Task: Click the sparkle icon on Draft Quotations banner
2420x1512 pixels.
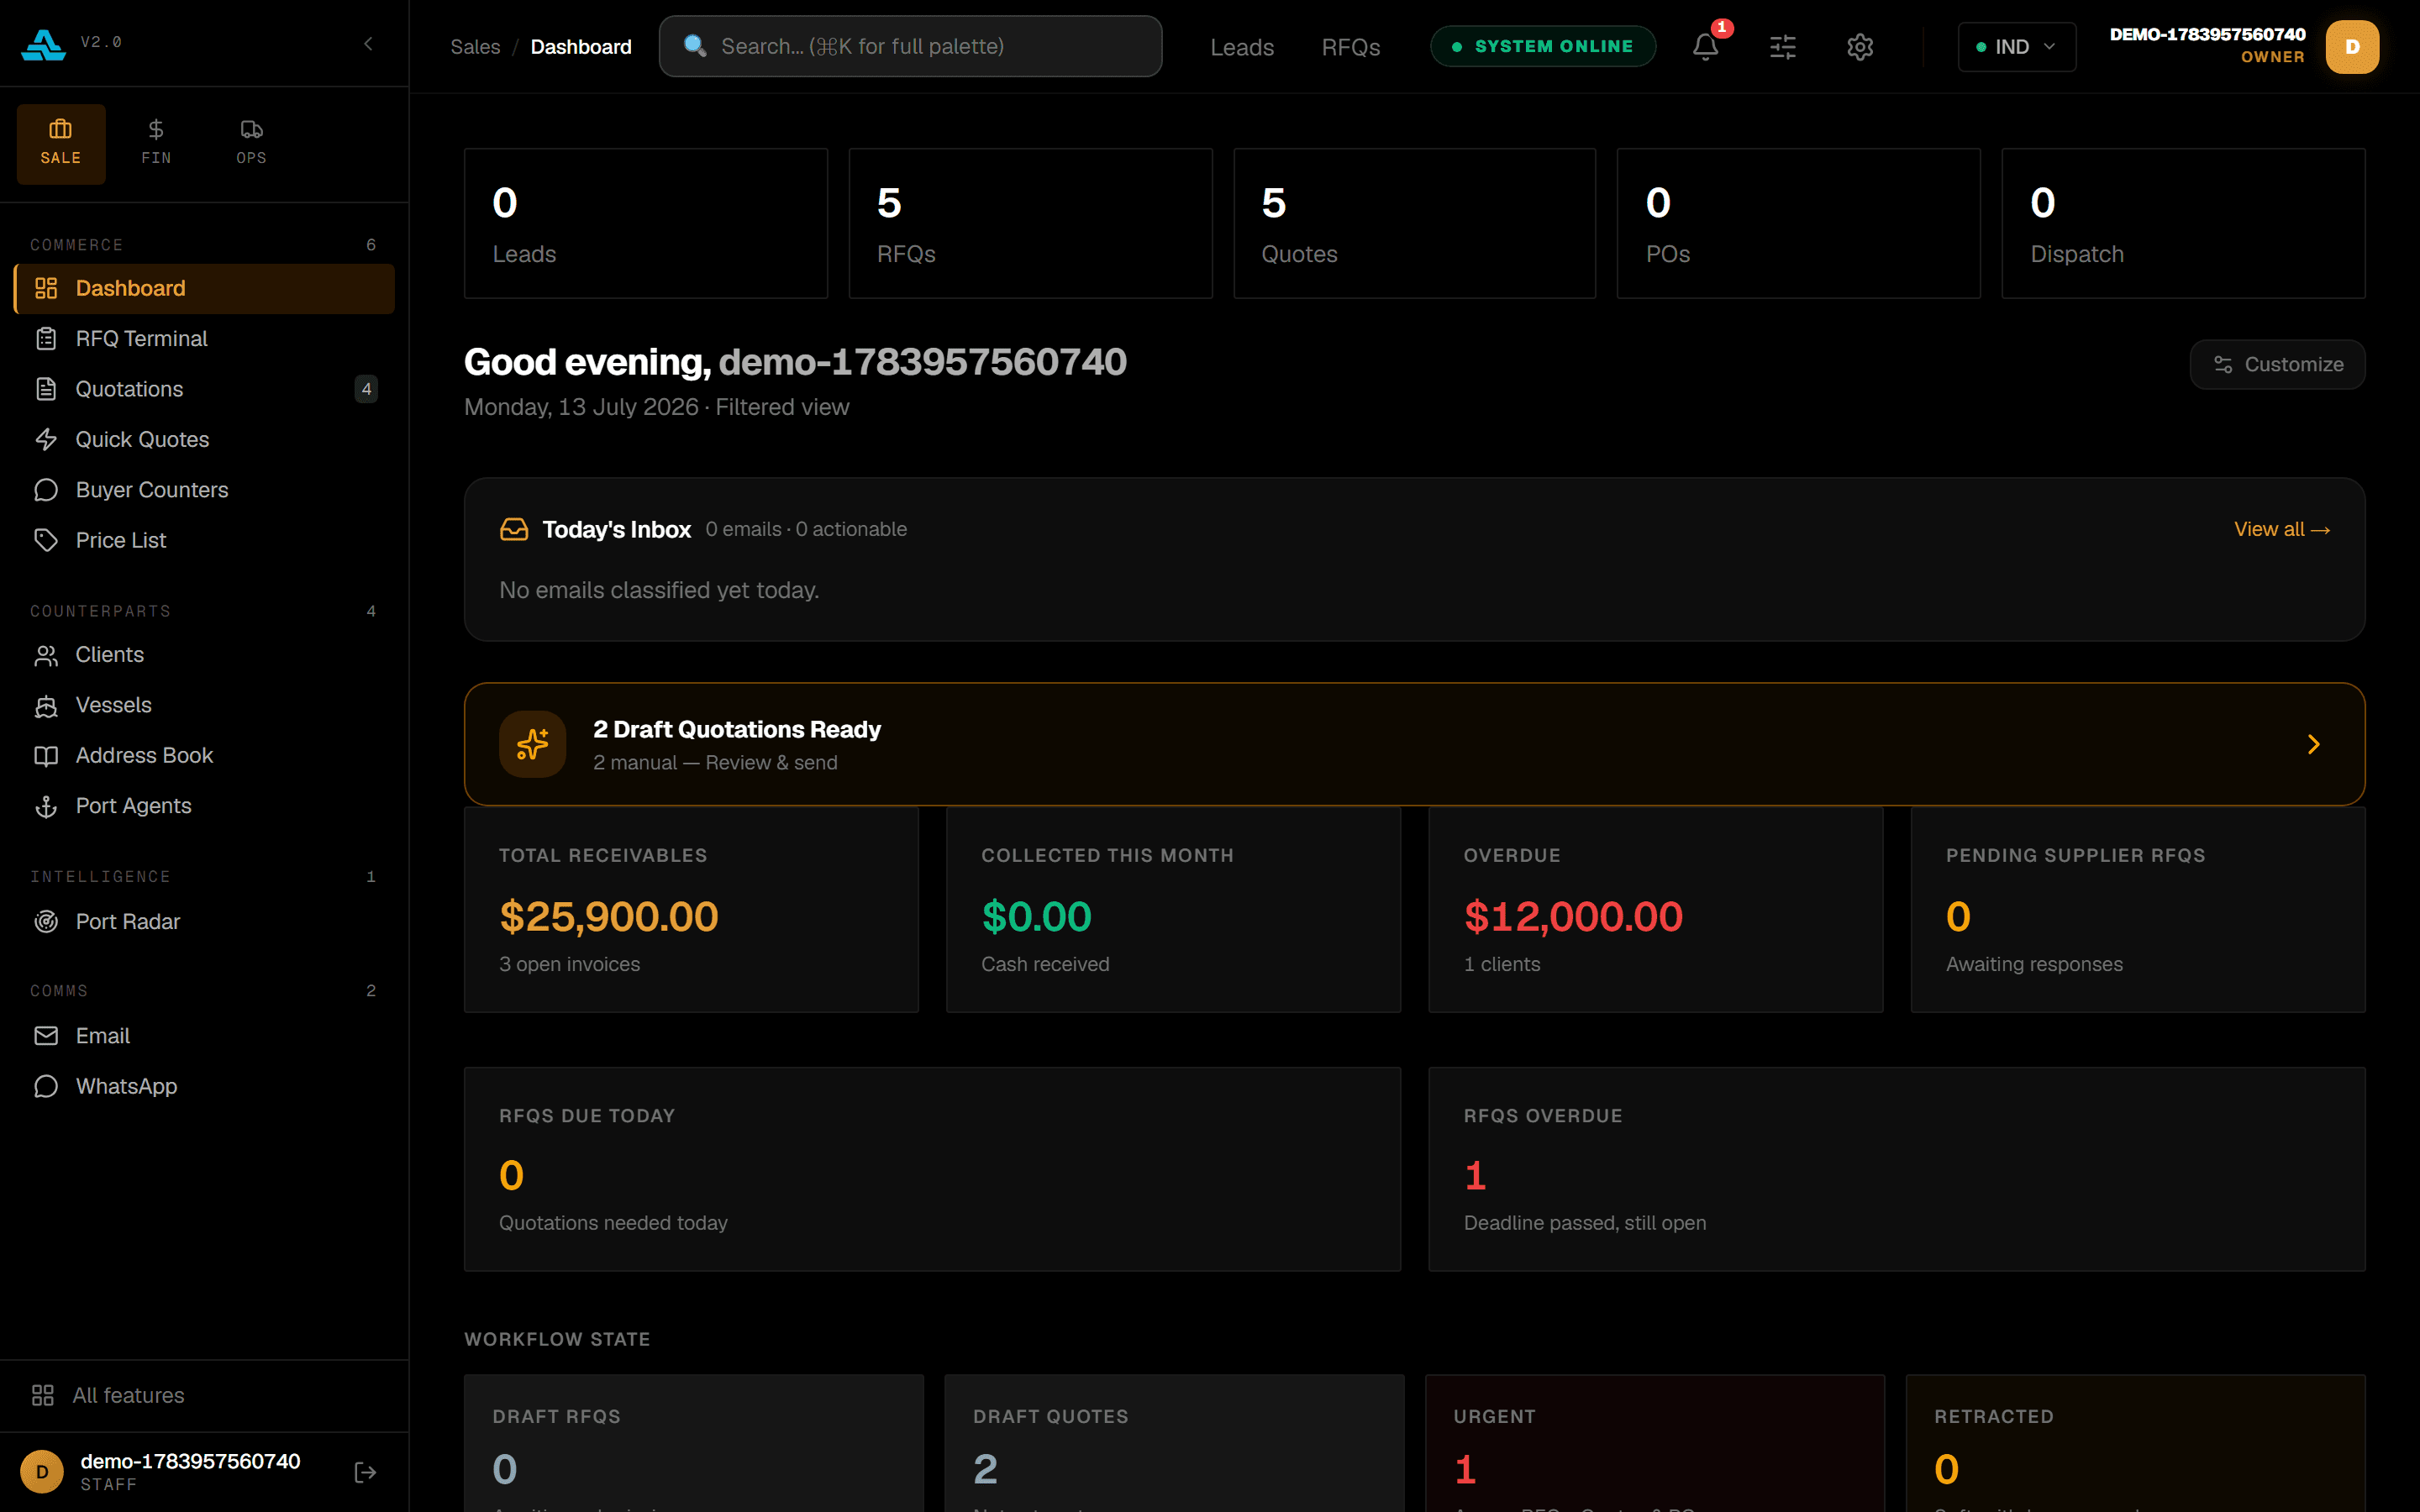Action: (x=532, y=744)
